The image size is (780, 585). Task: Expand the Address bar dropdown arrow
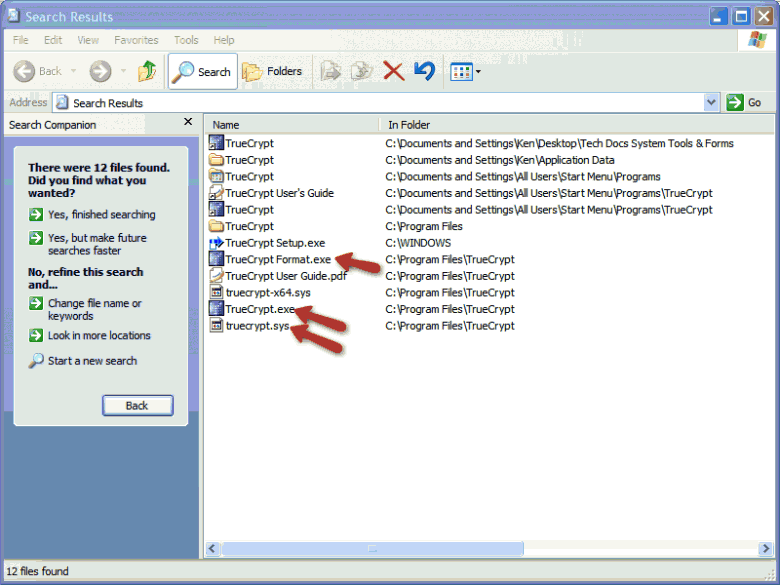coord(711,103)
